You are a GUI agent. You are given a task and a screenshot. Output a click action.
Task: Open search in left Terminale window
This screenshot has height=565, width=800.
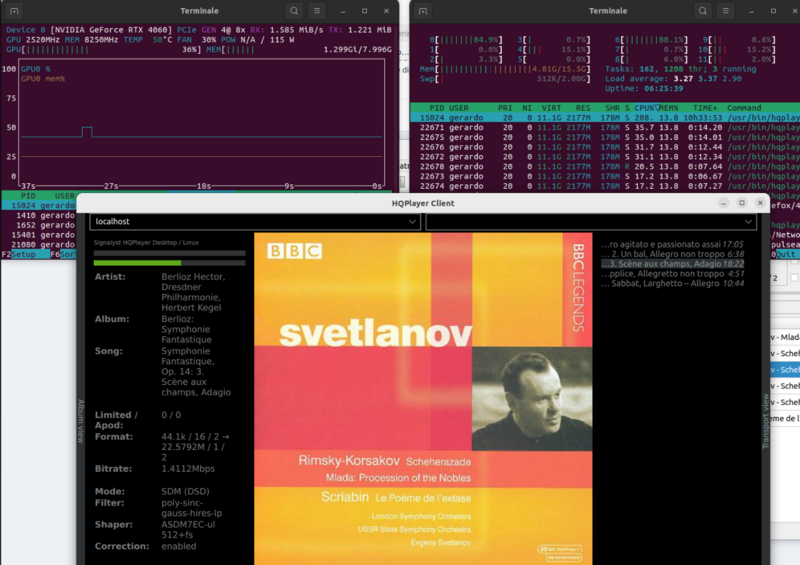[x=294, y=11]
